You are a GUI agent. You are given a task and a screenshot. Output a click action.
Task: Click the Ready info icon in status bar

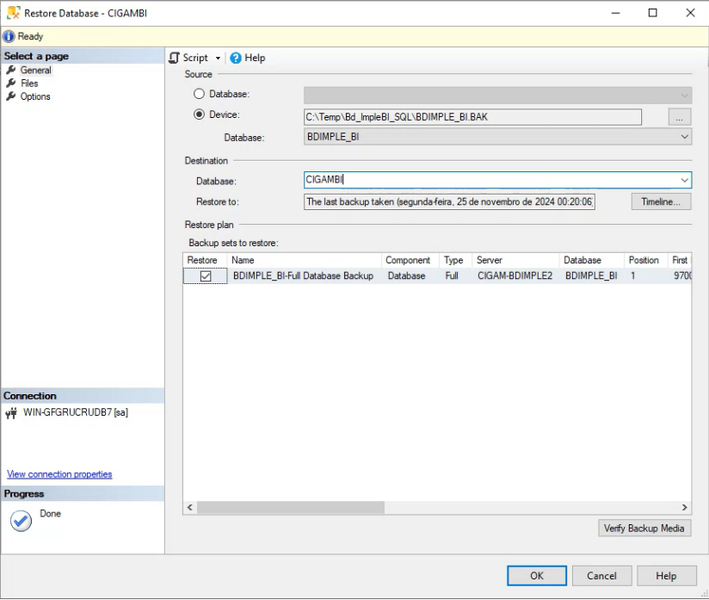9,36
